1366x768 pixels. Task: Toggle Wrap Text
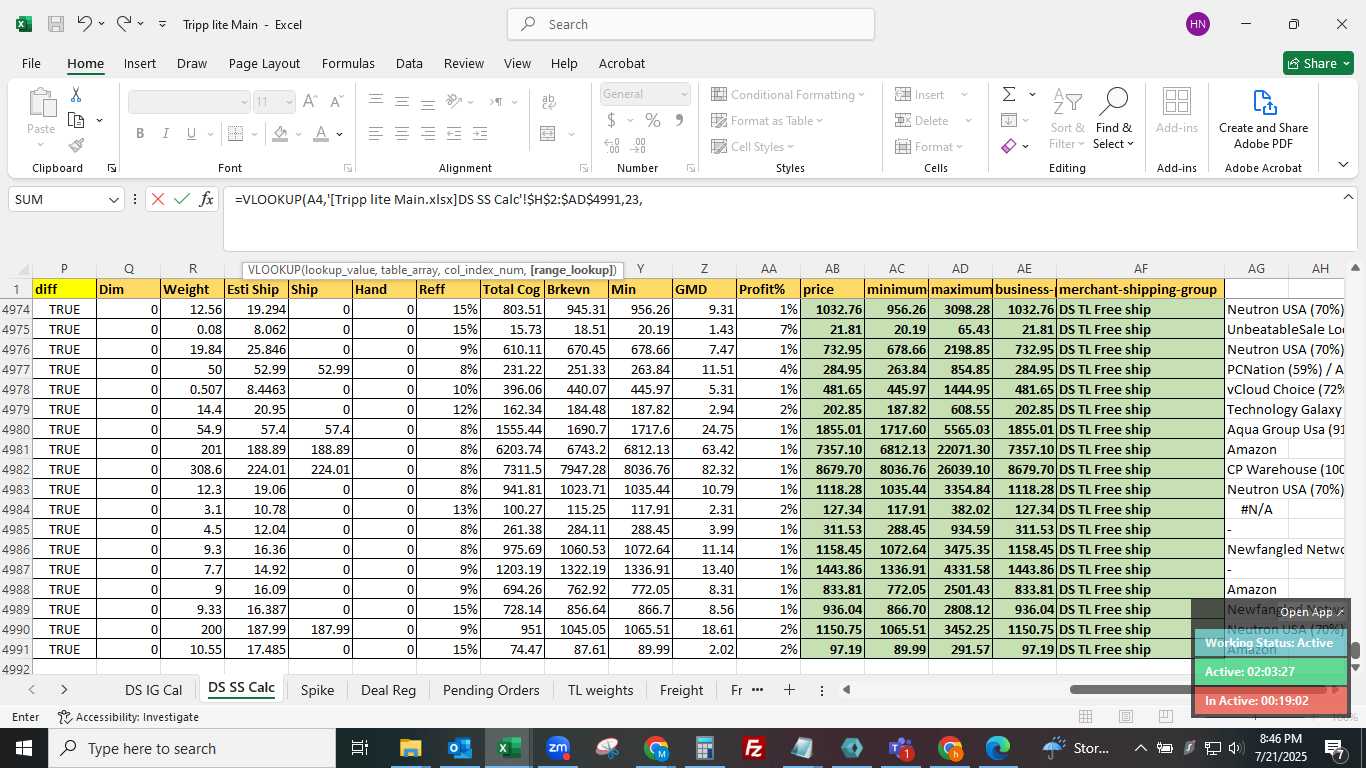548,101
